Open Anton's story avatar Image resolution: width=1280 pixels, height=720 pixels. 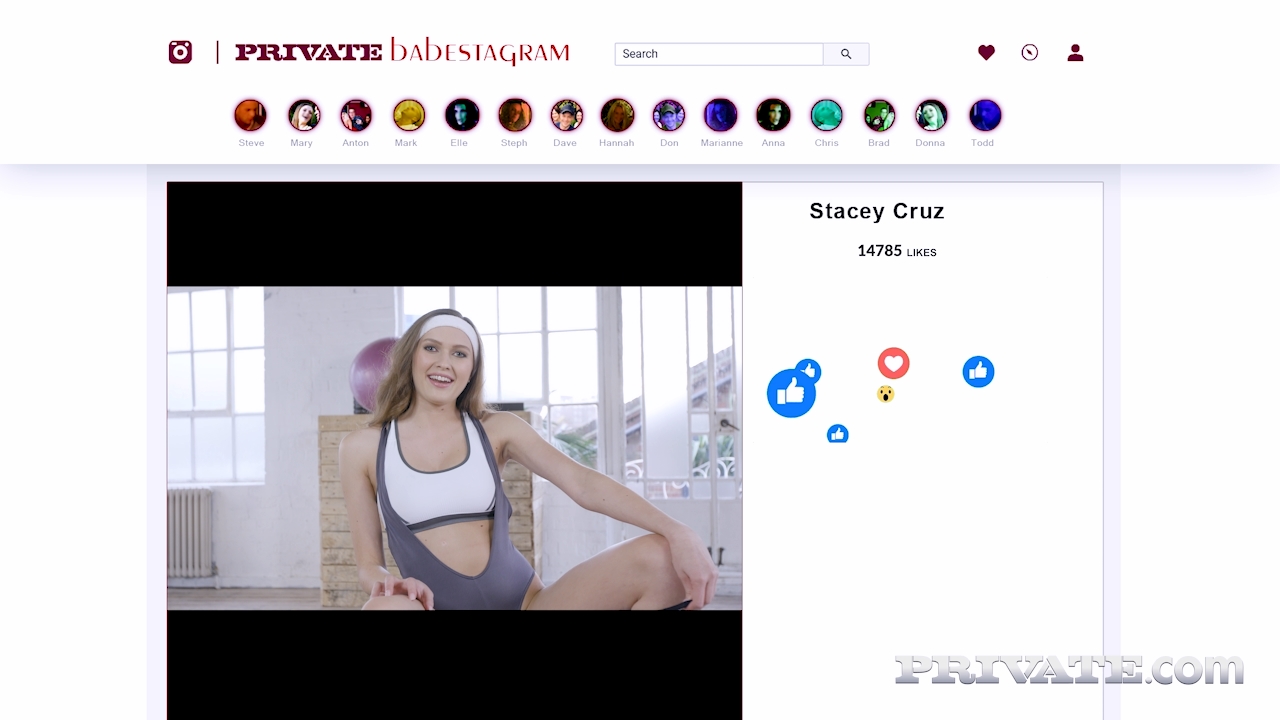point(356,115)
